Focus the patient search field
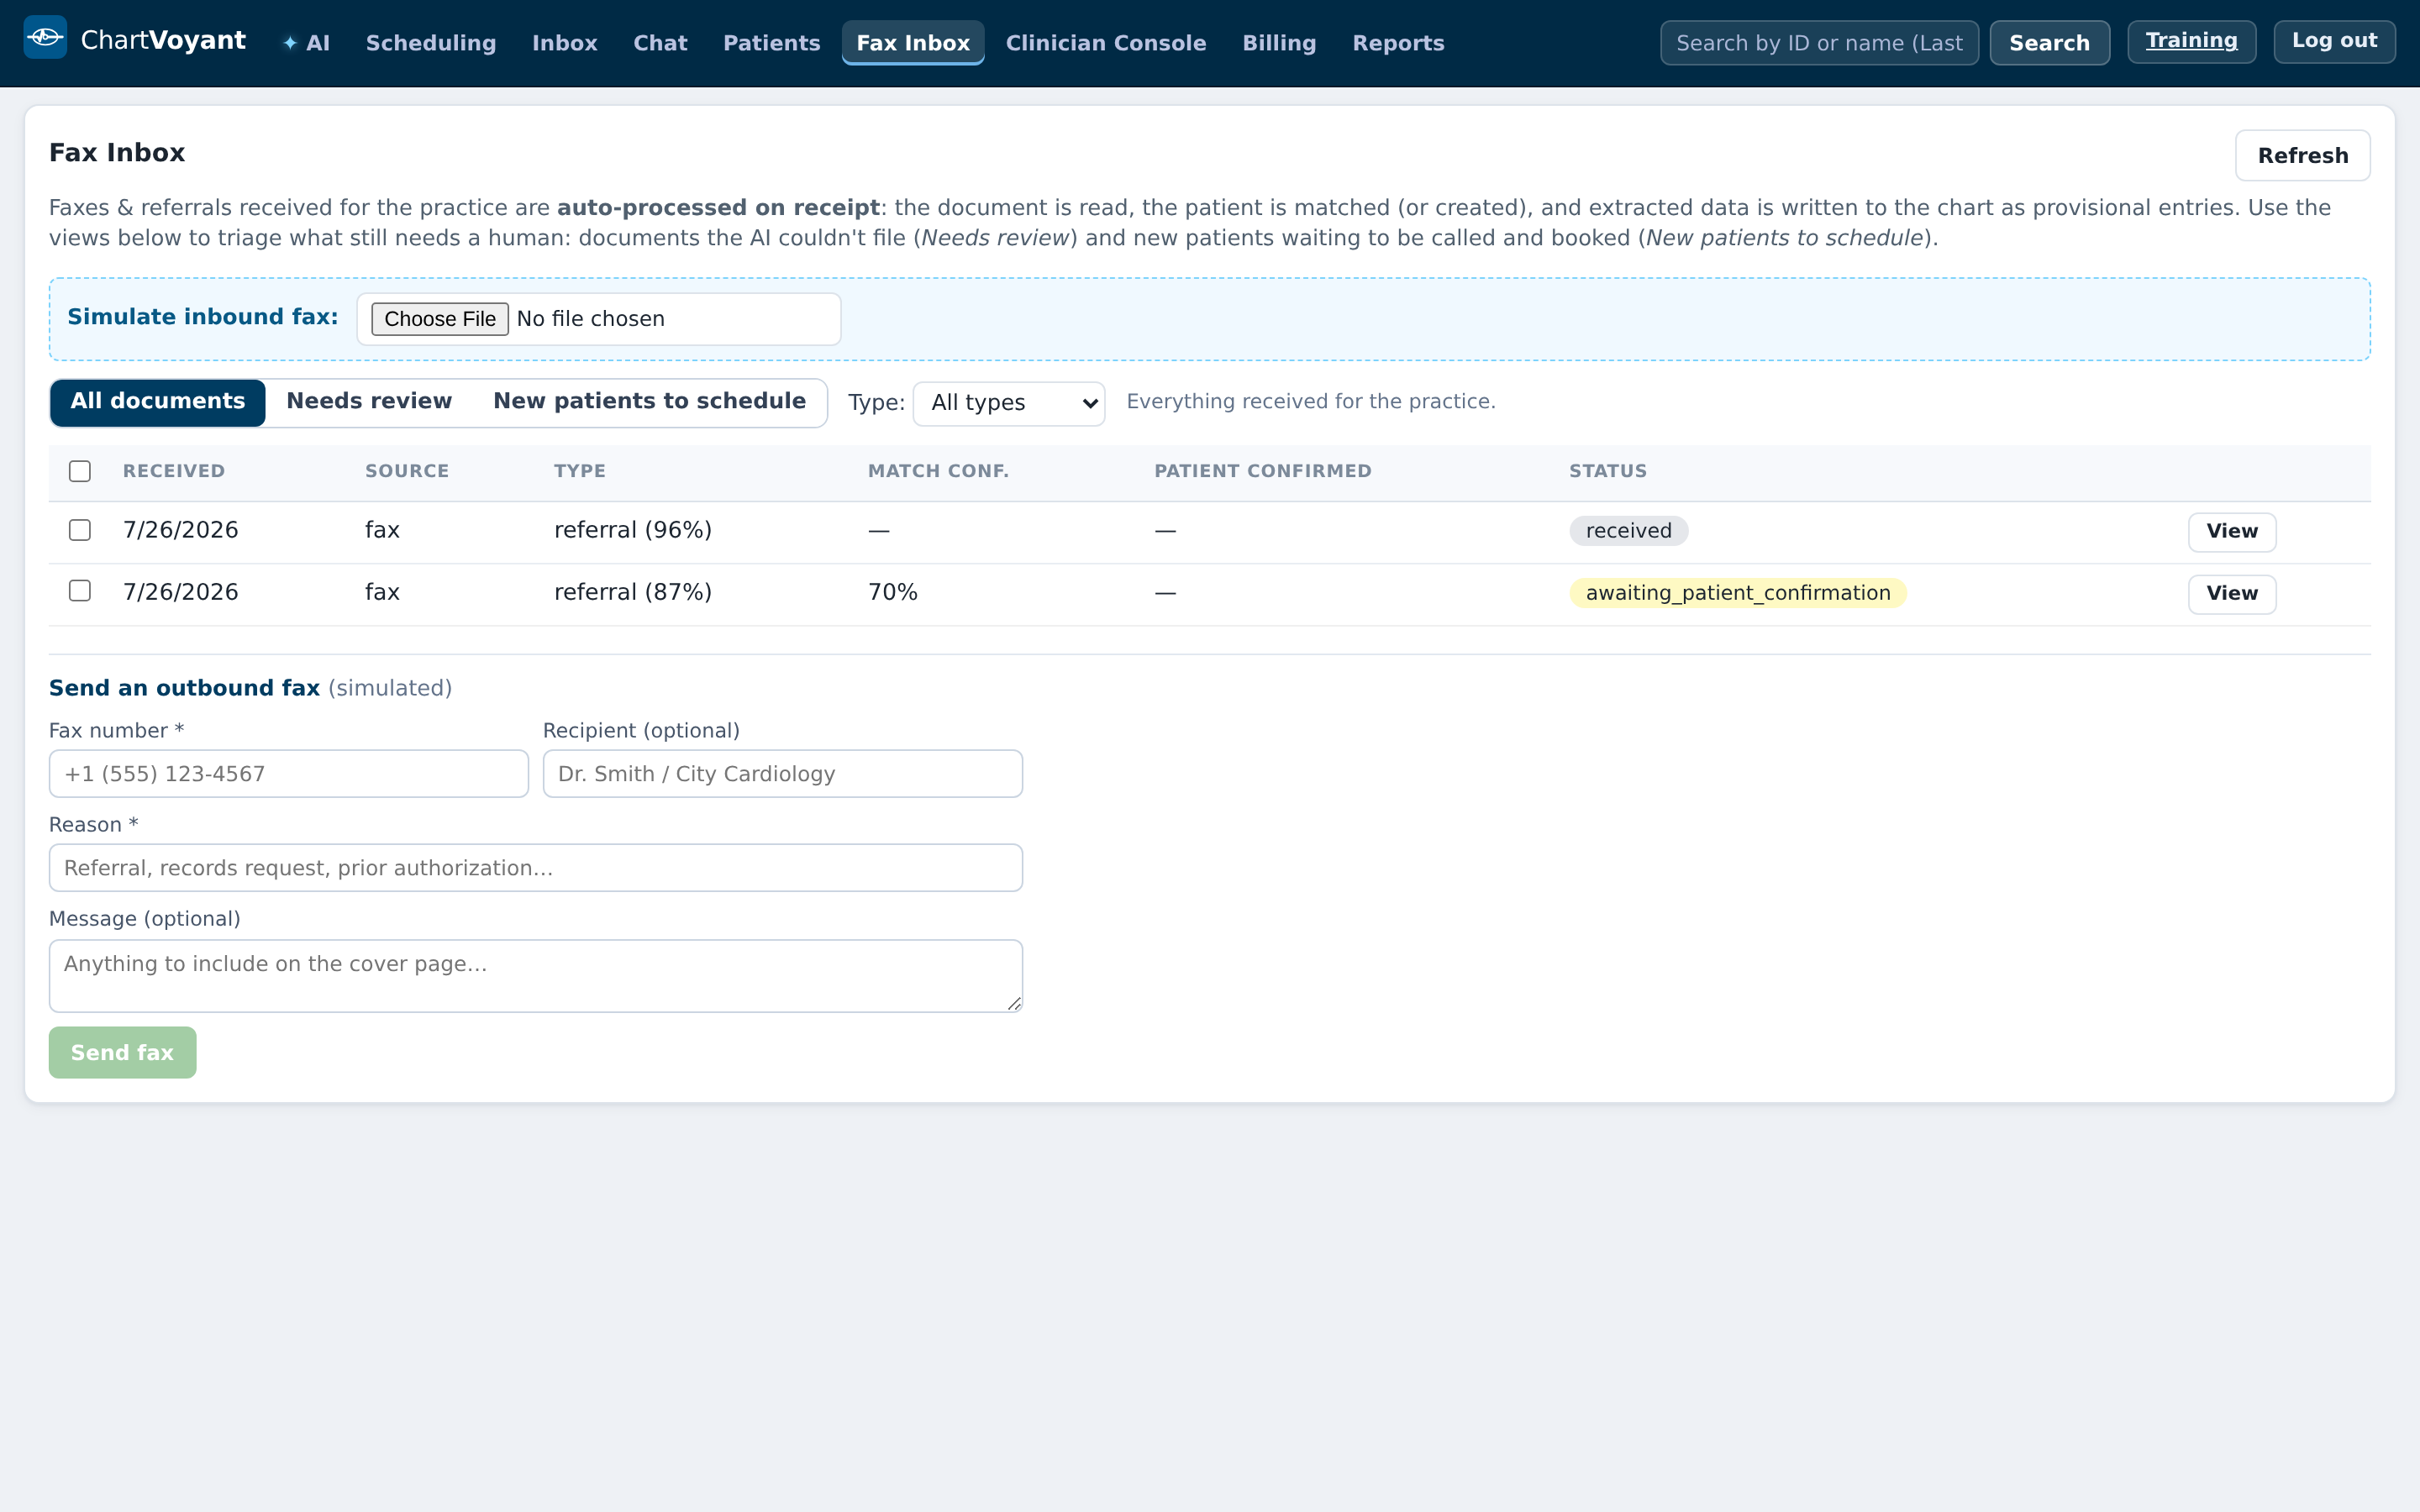This screenshot has height=1512, width=2420. pos(1819,43)
